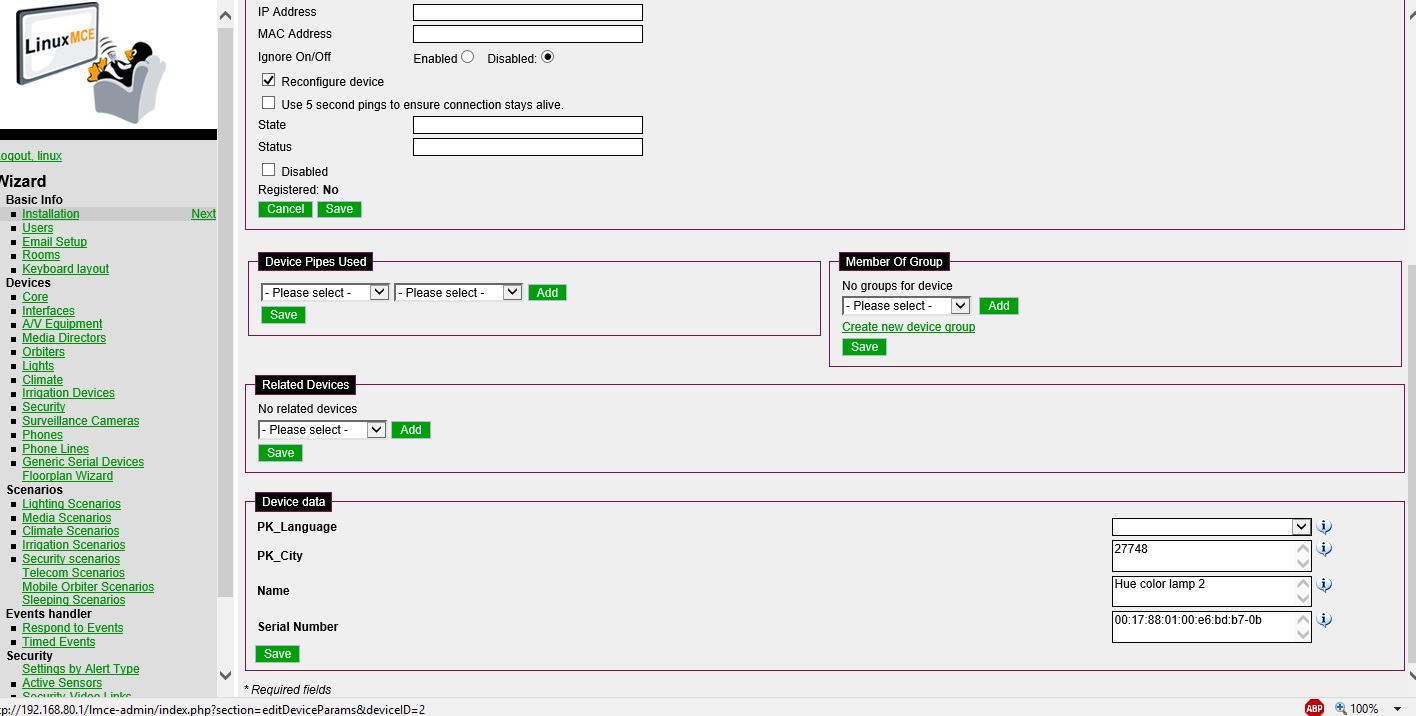The height and width of the screenshot is (716, 1416).
Task: Click the Cancel button
Action: point(285,209)
